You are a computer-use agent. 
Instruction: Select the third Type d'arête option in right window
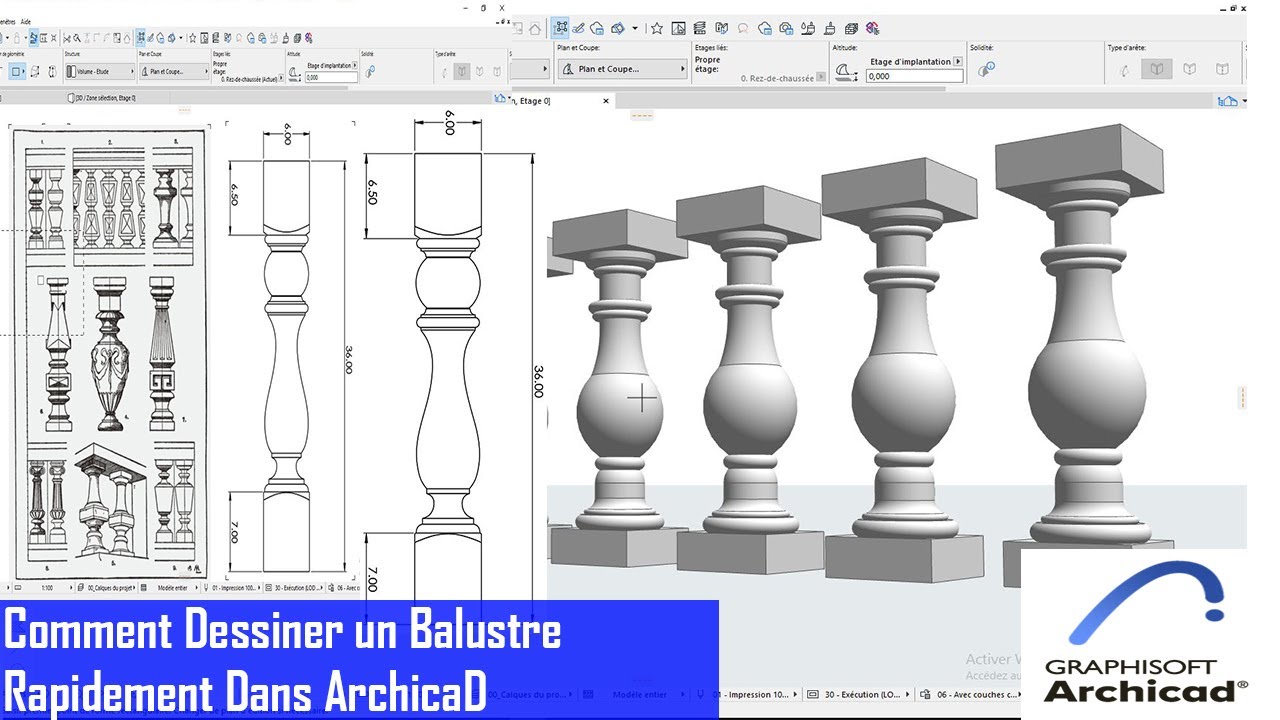tap(1190, 69)
